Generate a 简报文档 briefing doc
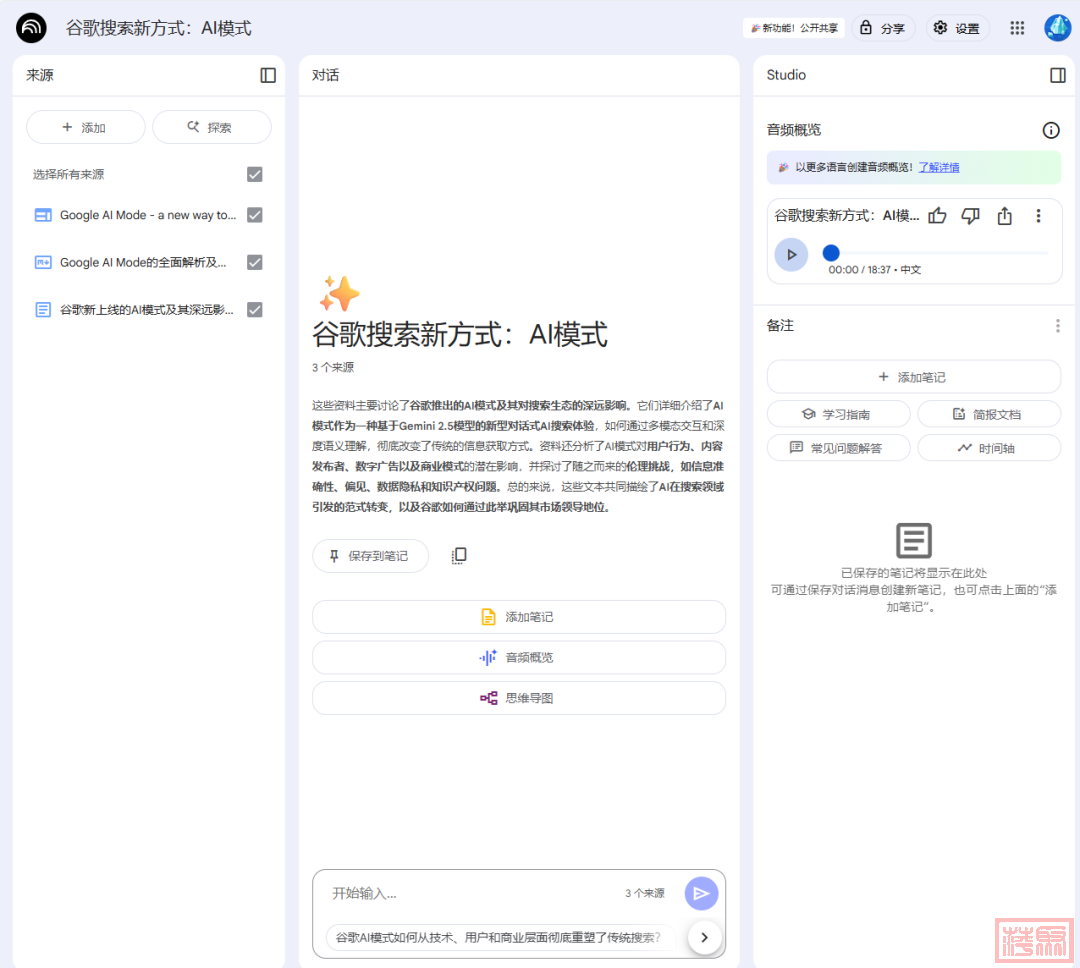This screenshot has width=1080, height=968. click(x=989, y=415)
